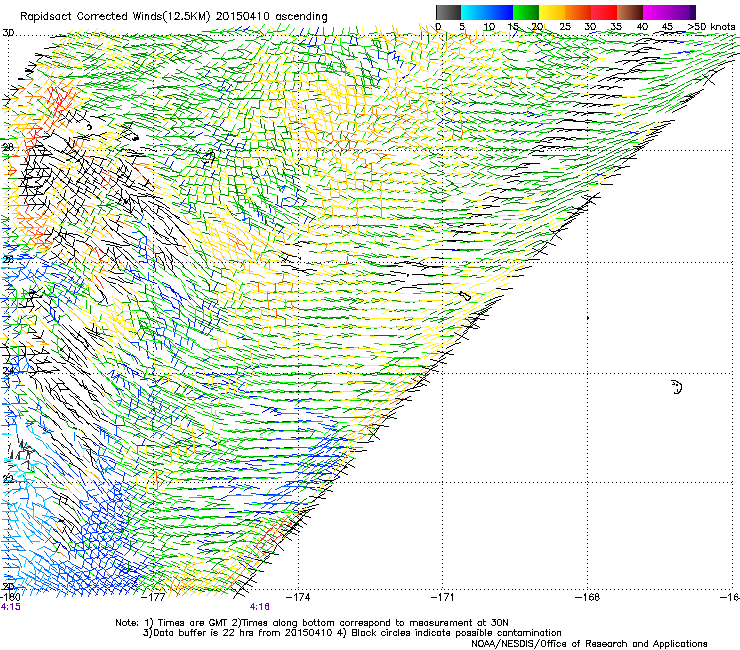The height and width of the screenshot is (650, 740).
Task: Click the legend value '10'
Action: coord(489,26)
